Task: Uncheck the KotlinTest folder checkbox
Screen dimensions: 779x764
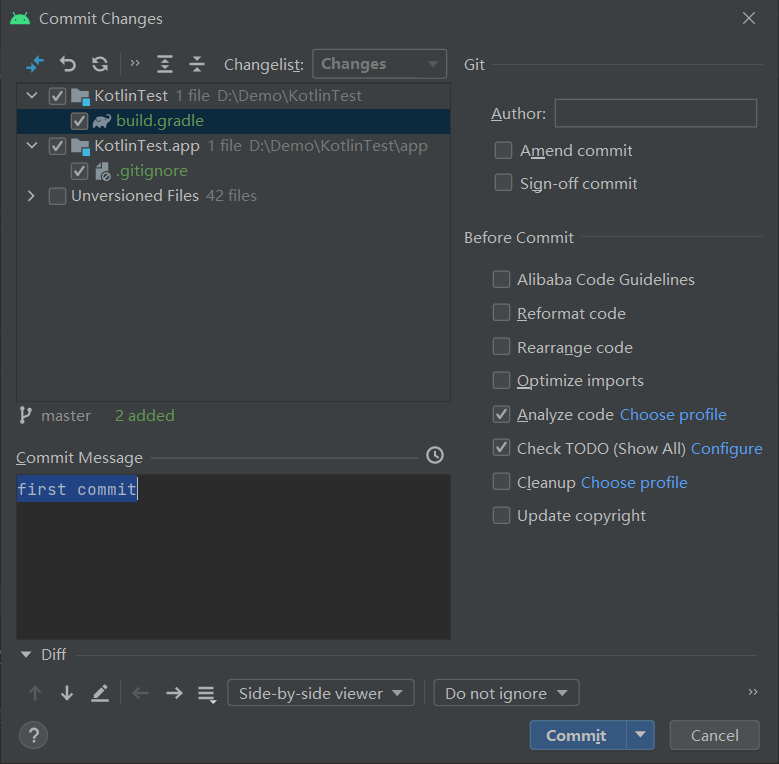Action: click(x=57, y=96)
